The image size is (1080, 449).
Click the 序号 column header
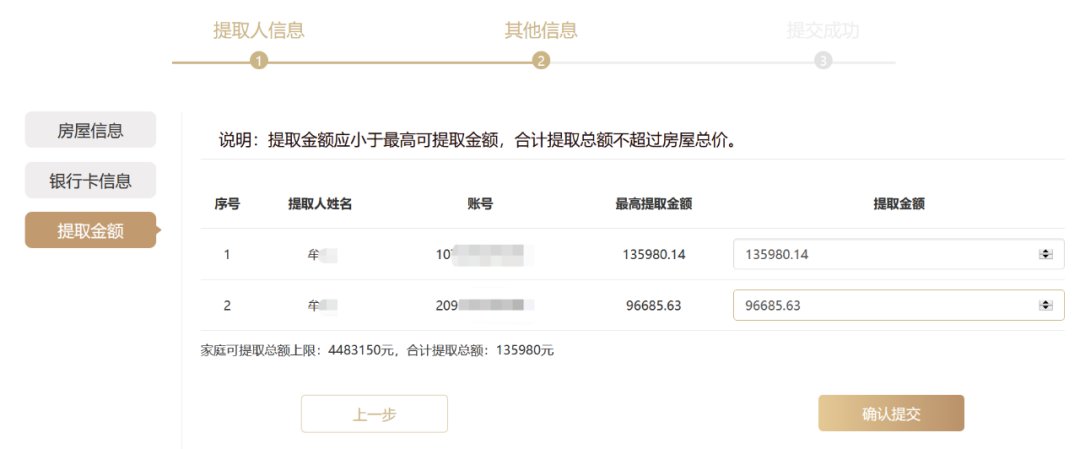pos(227,204)
